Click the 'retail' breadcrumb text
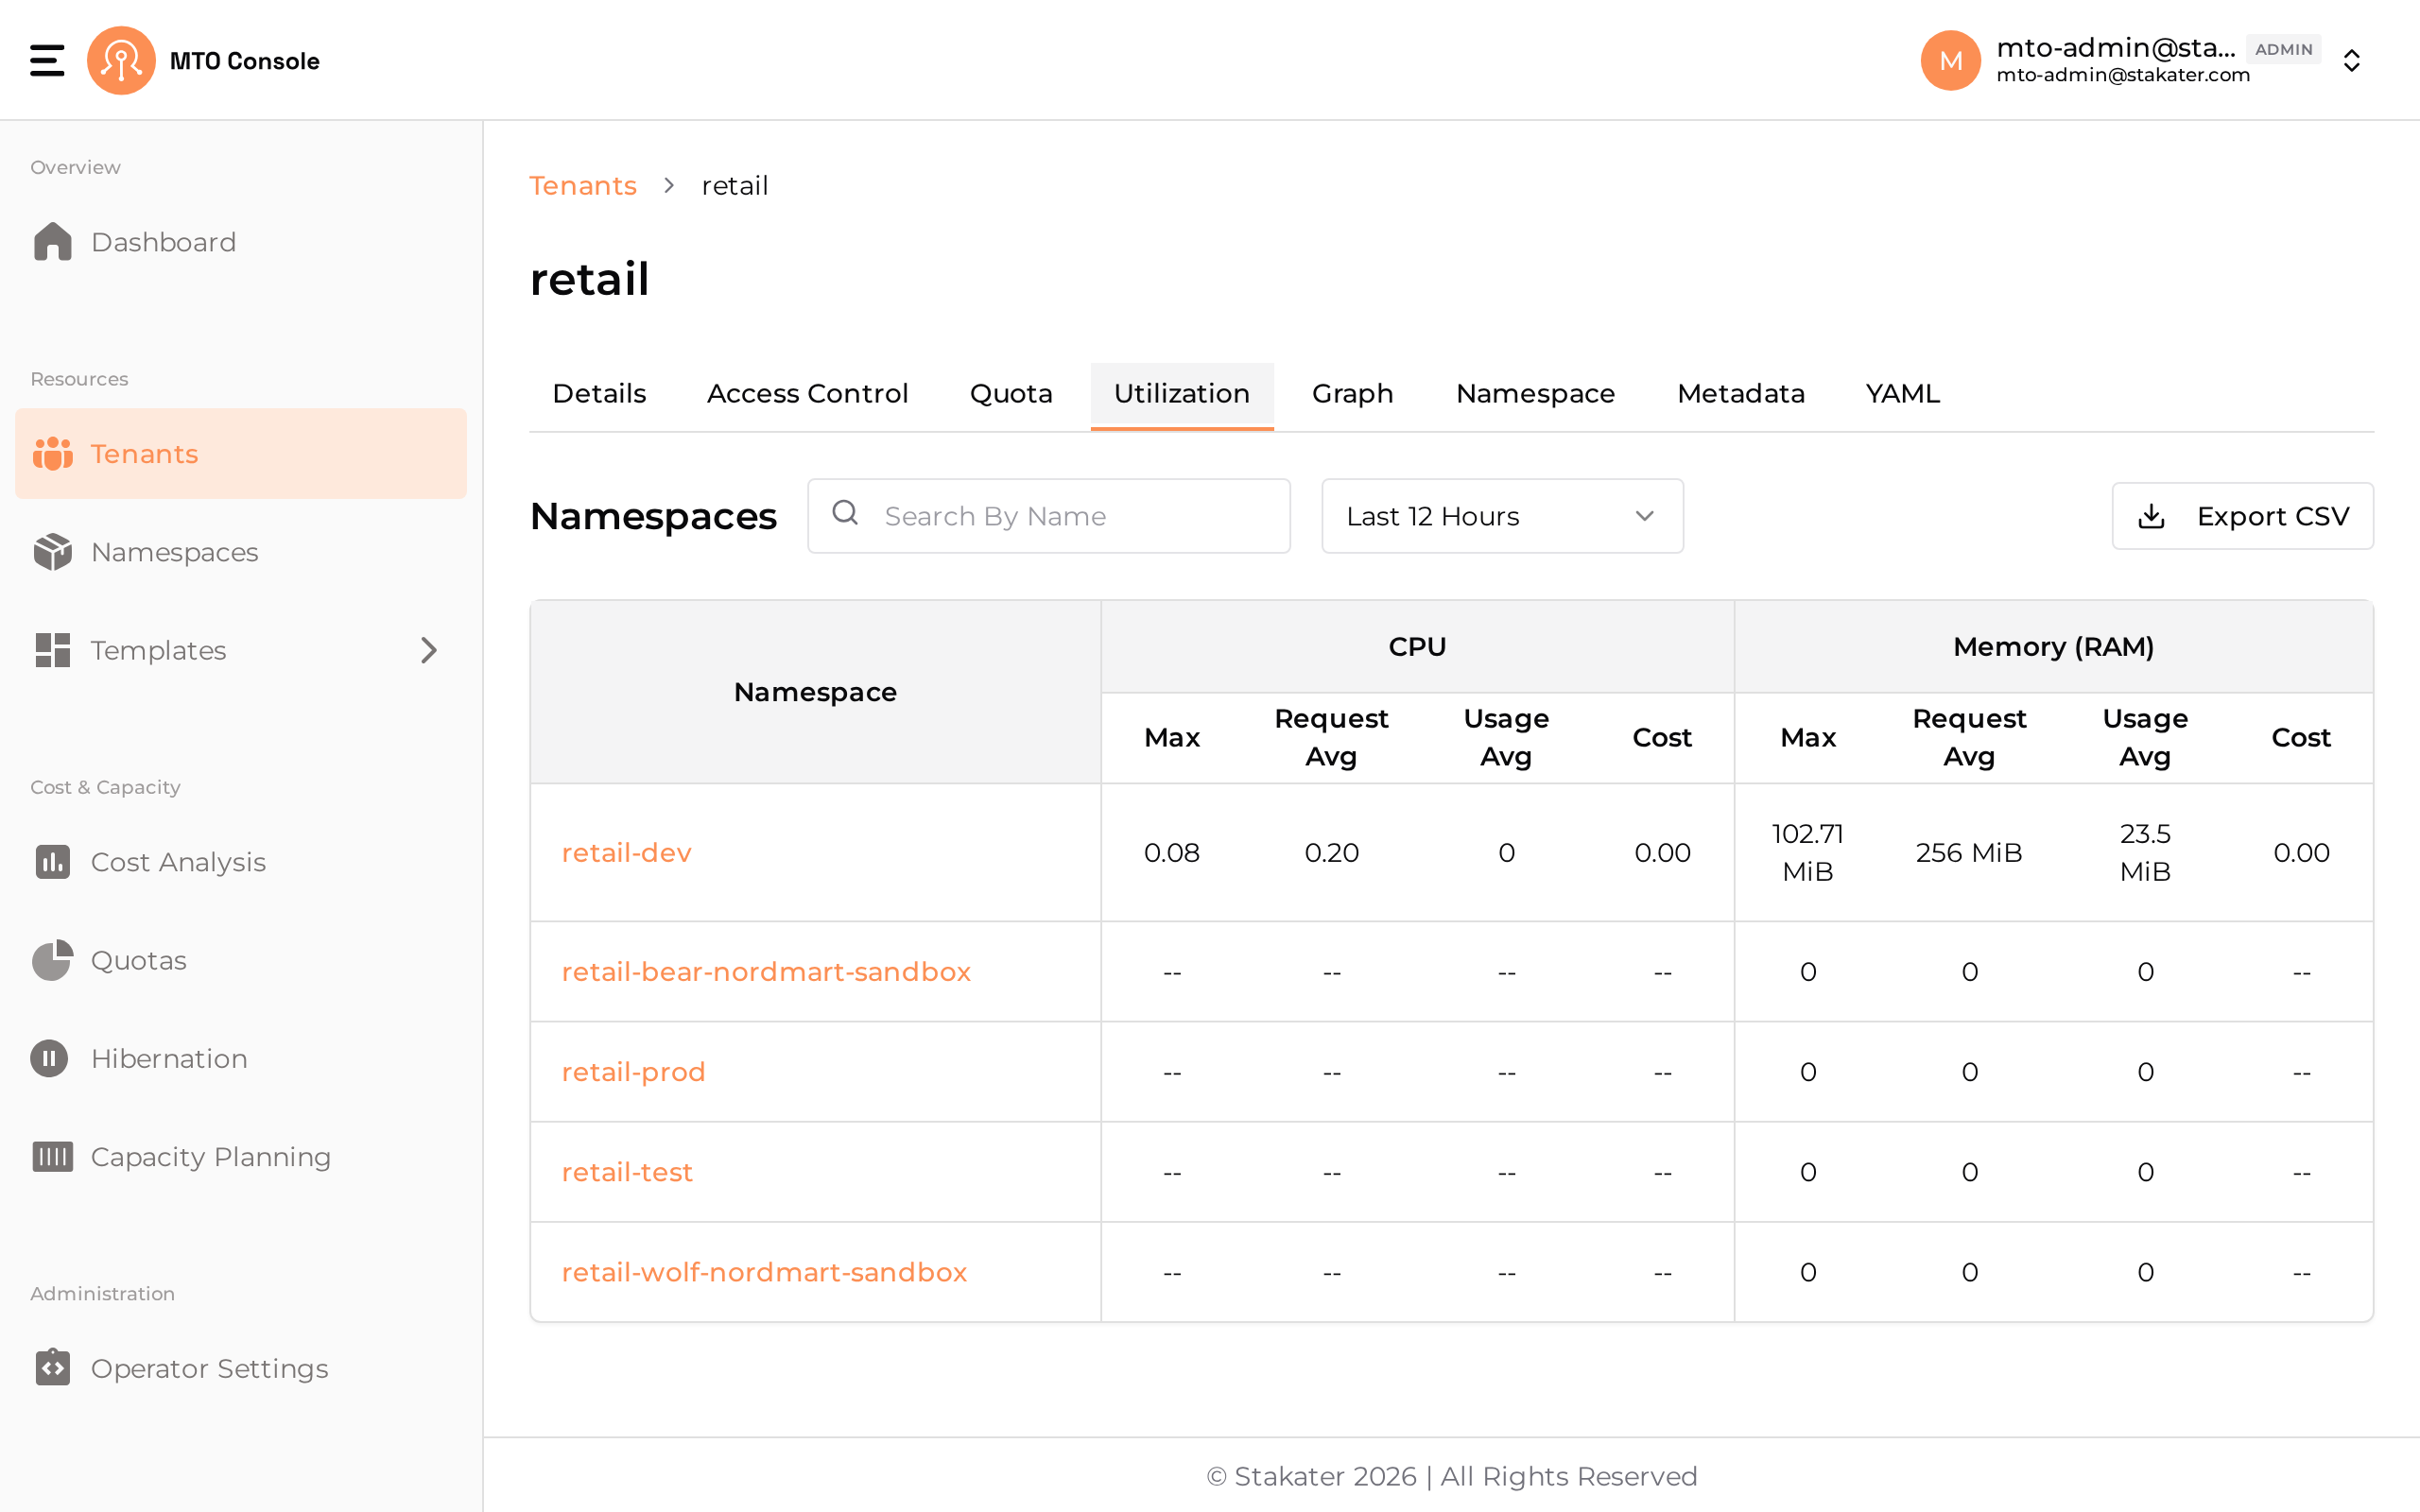The width and height of the screenshot is (2420, 1512). (x=735, y=186)
